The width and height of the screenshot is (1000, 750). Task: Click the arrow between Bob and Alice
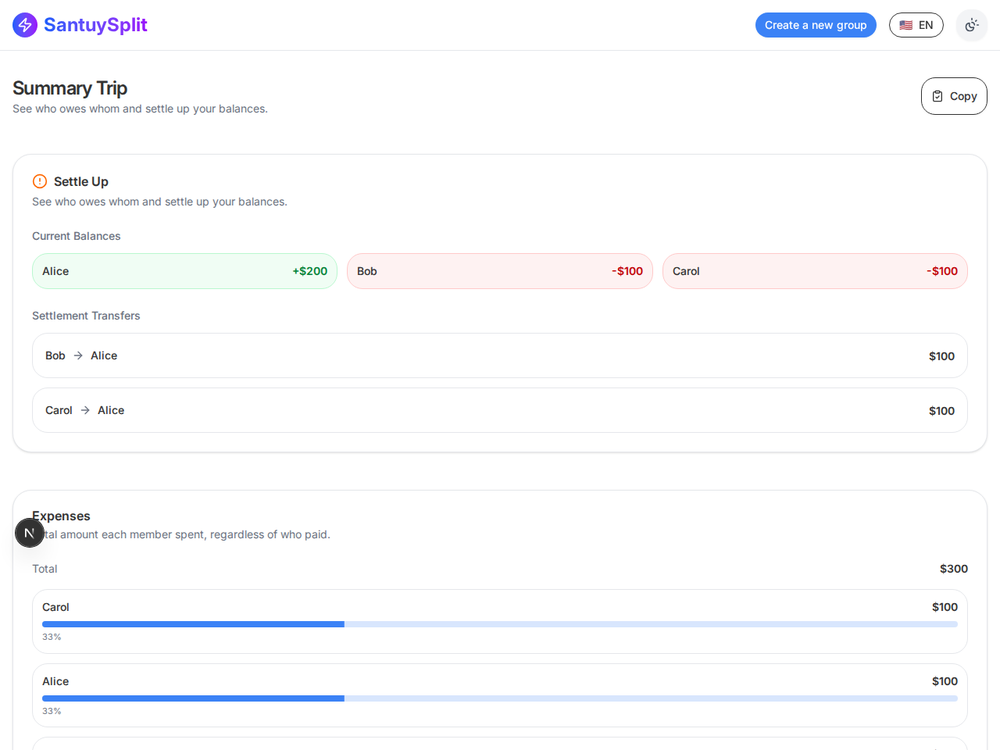(x=78, y=356)
